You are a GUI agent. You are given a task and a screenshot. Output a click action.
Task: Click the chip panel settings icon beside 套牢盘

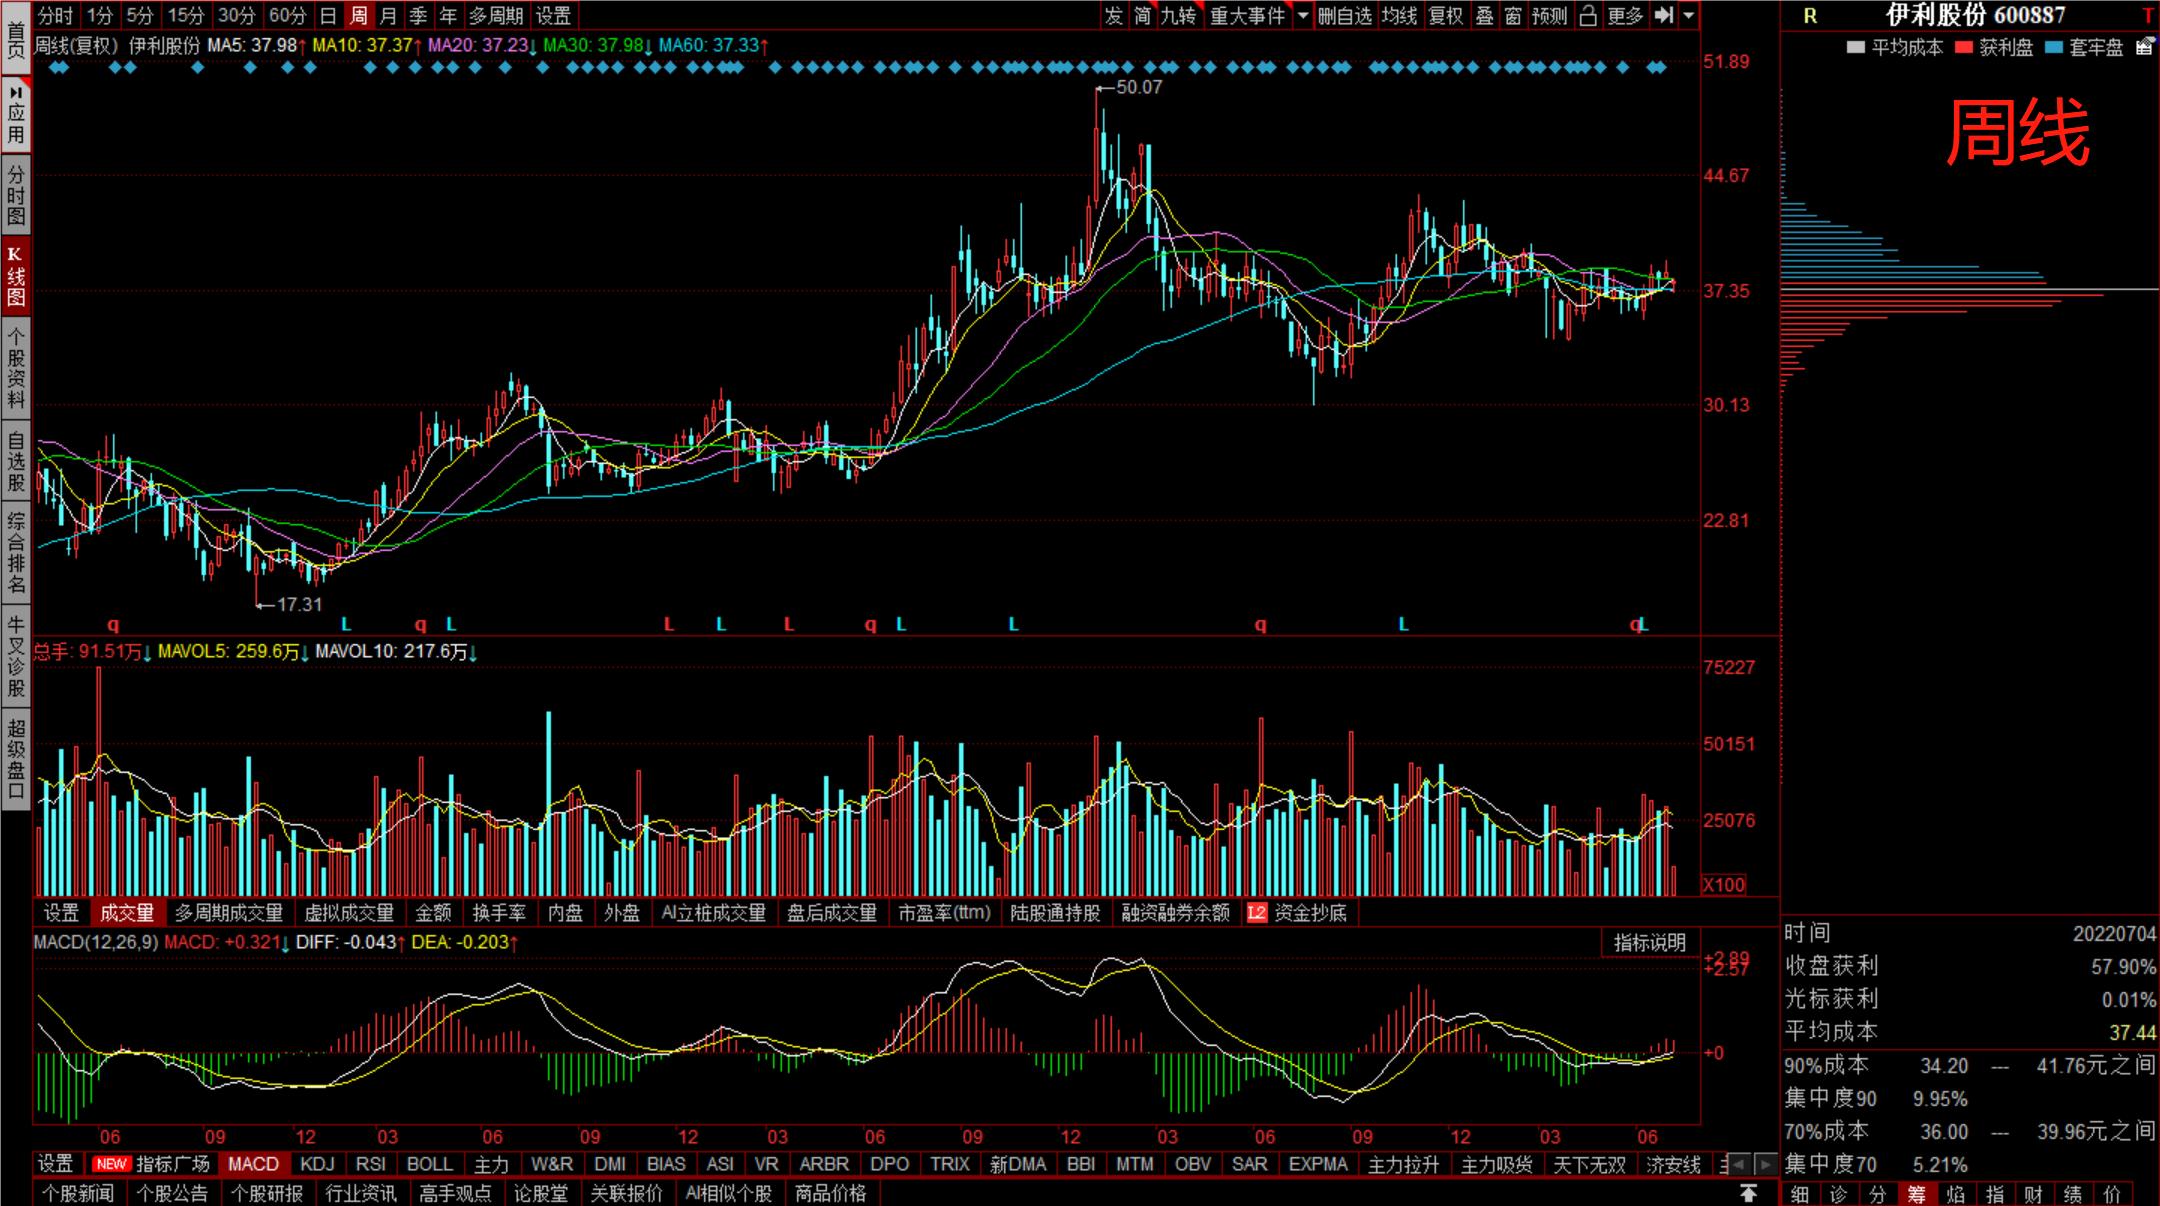(x=2144, y=47)
